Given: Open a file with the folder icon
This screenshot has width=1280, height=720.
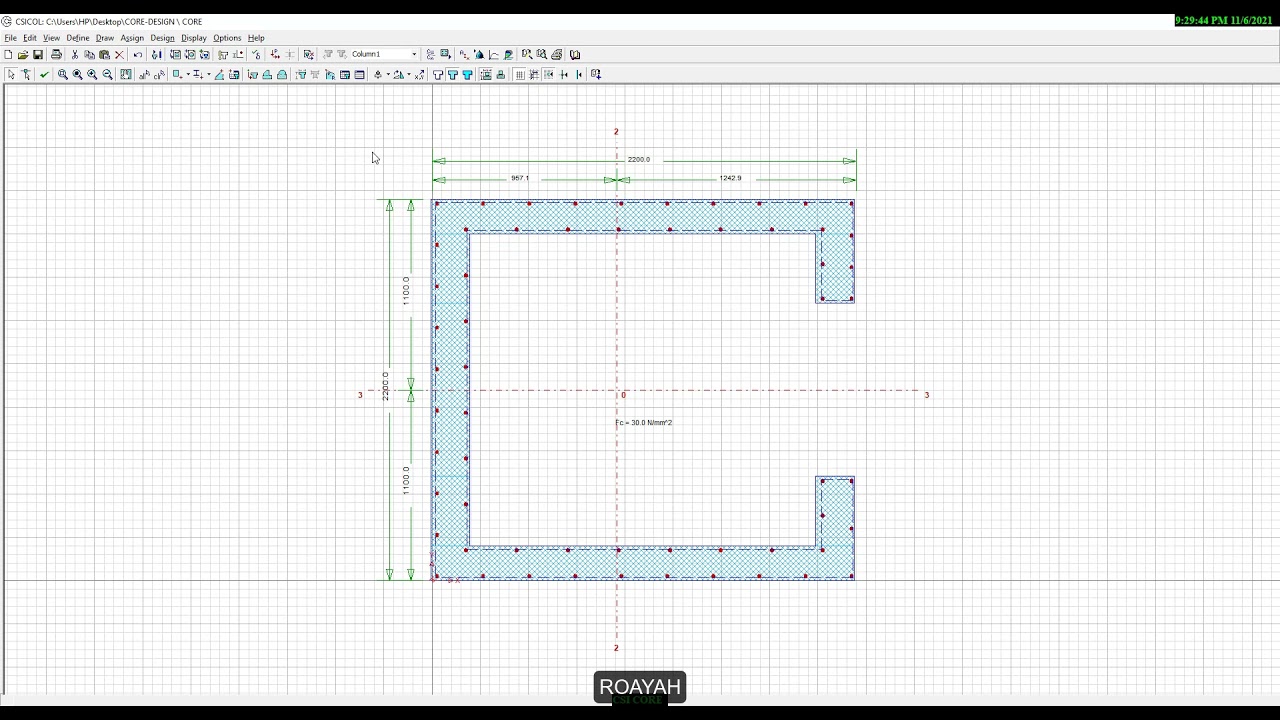Looking at the screenshot, I should pos(23,55).
